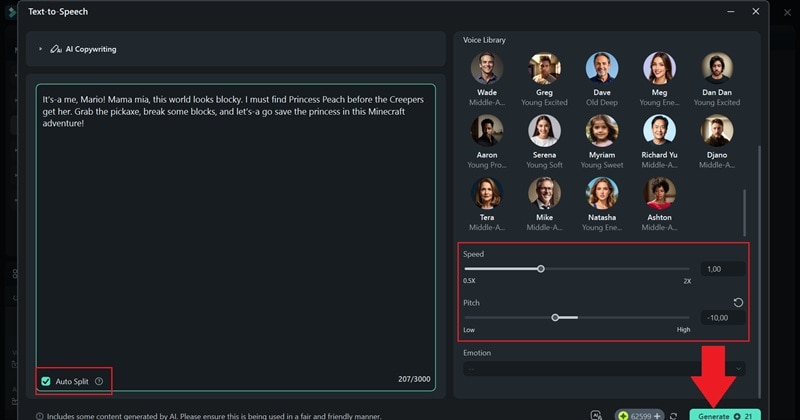Click the Speed slider handle
The width and height of the screenshot is (800, 420).
pos(541,268)
